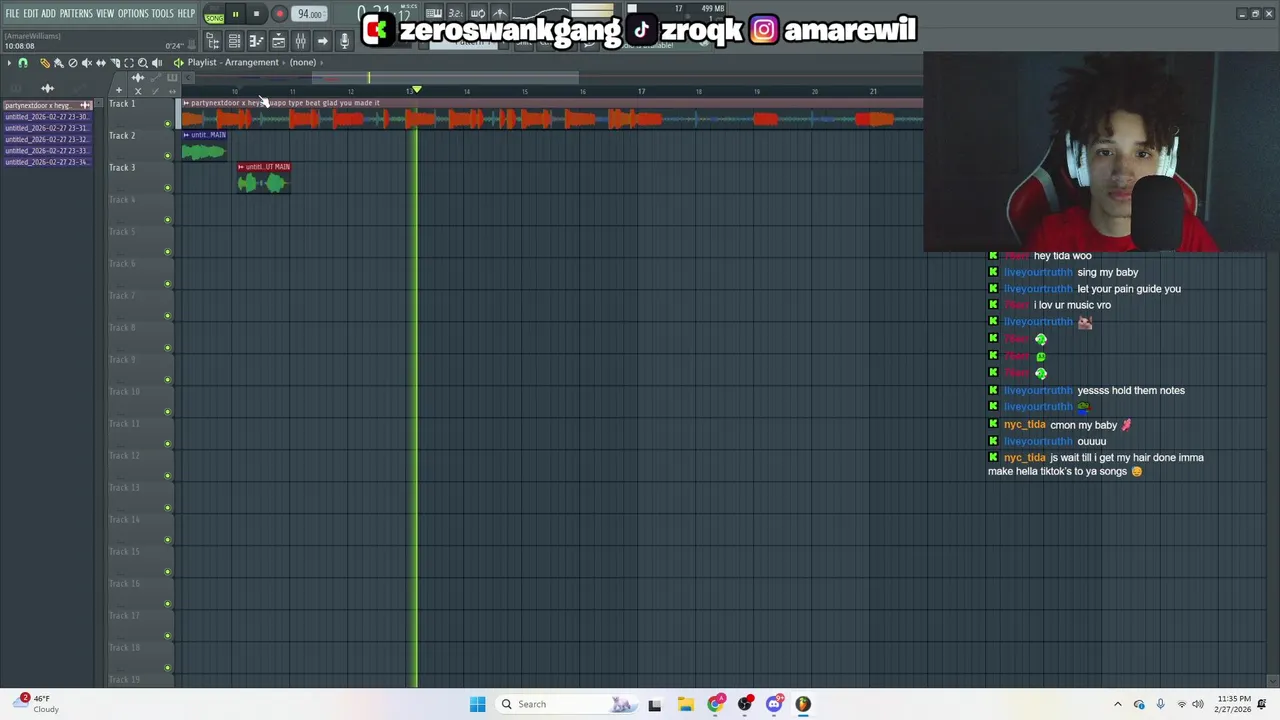Expand the Playlist - Arrangement breadcrumb
1280x720 pixels.
click(x=232, y=62)
